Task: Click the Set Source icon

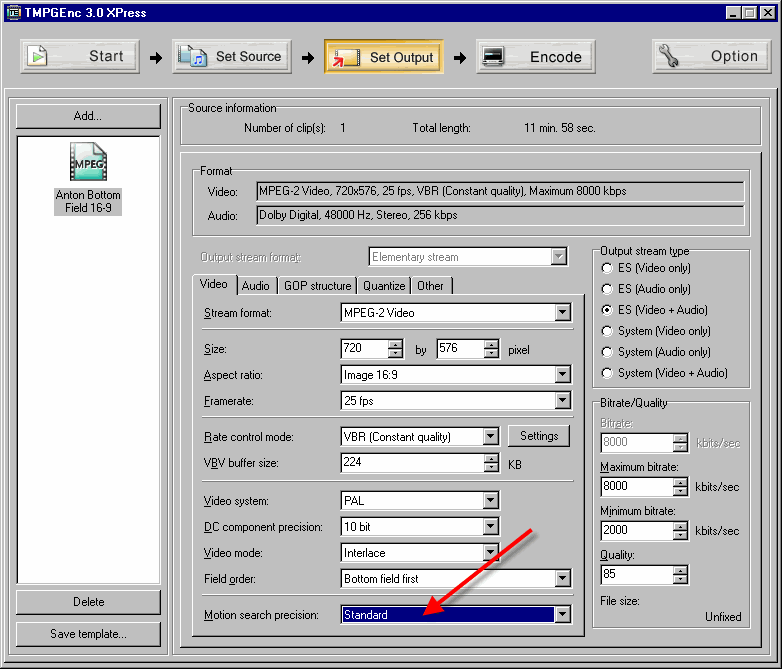Action: (x=193, y=56)
